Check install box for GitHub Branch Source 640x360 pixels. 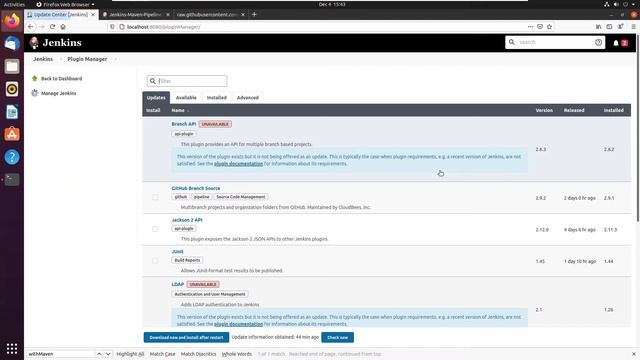pos(155,197)
